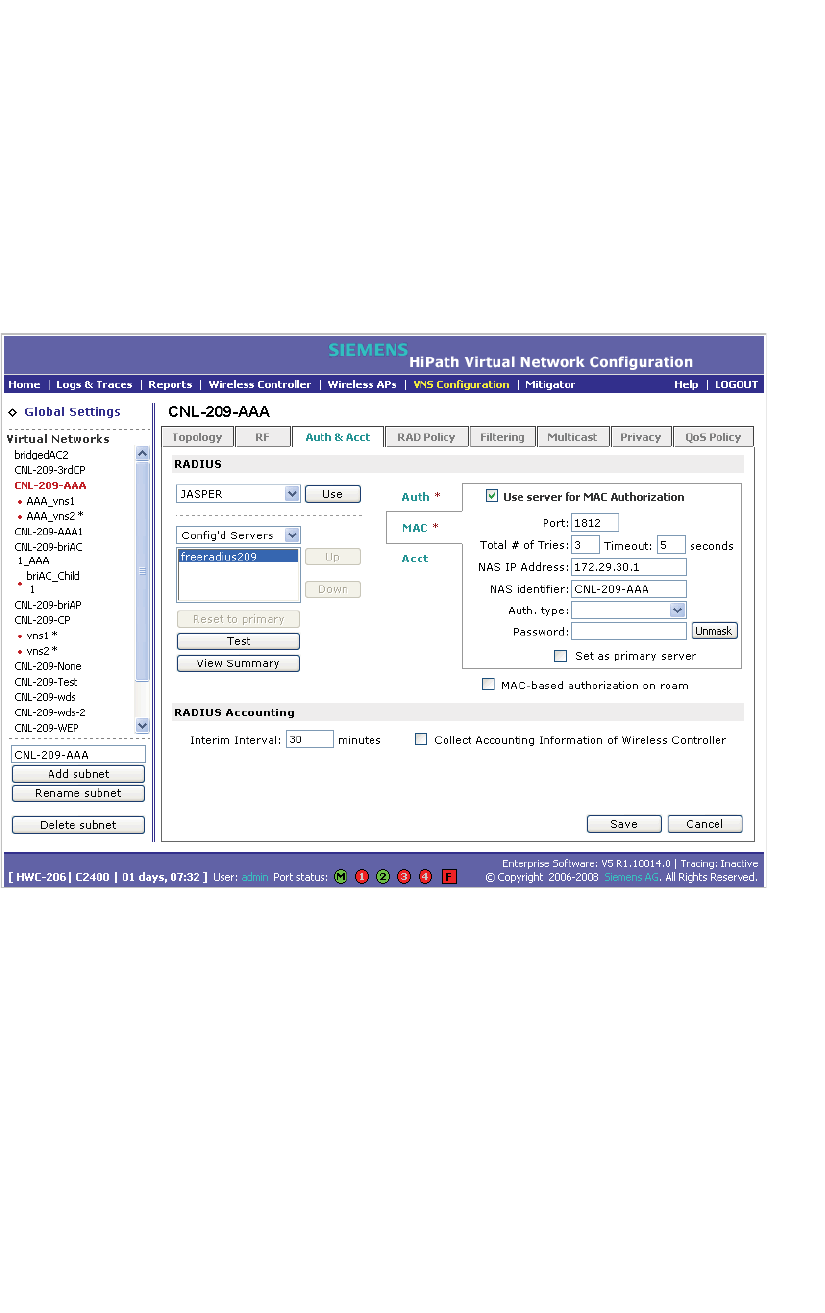Select CNL-209-WEP virtual network

(46, 728)
